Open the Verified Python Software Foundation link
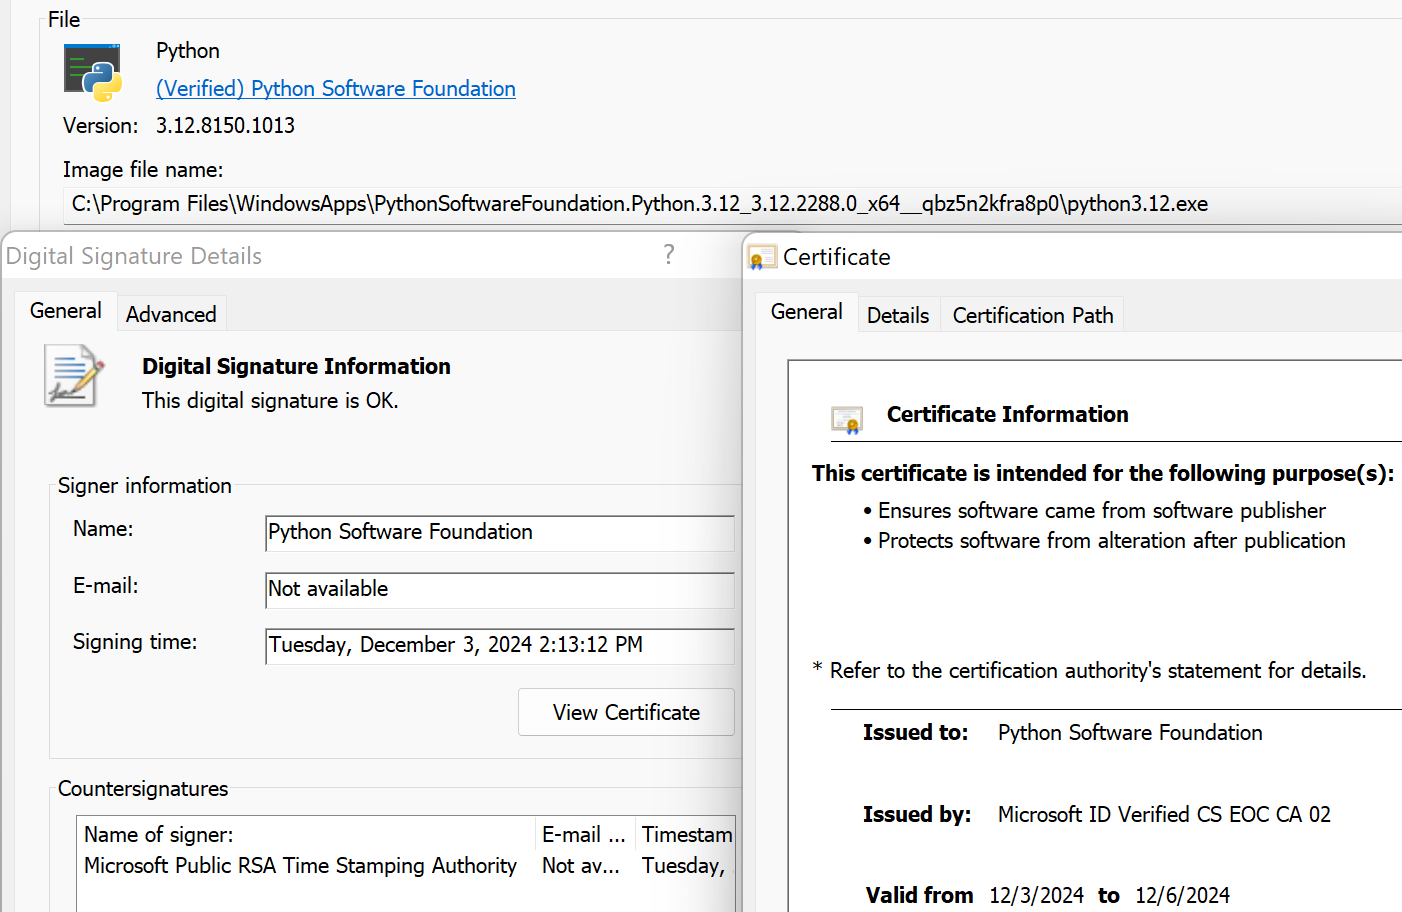 336,88
